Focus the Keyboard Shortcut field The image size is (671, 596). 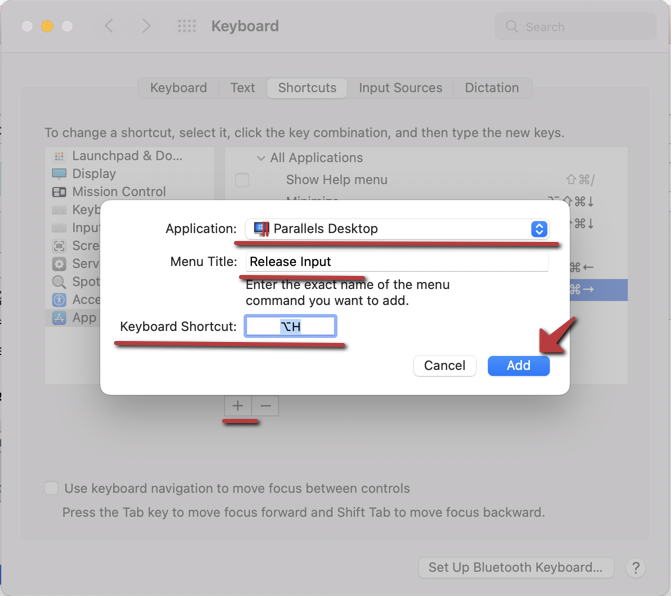tap(291, 326)
